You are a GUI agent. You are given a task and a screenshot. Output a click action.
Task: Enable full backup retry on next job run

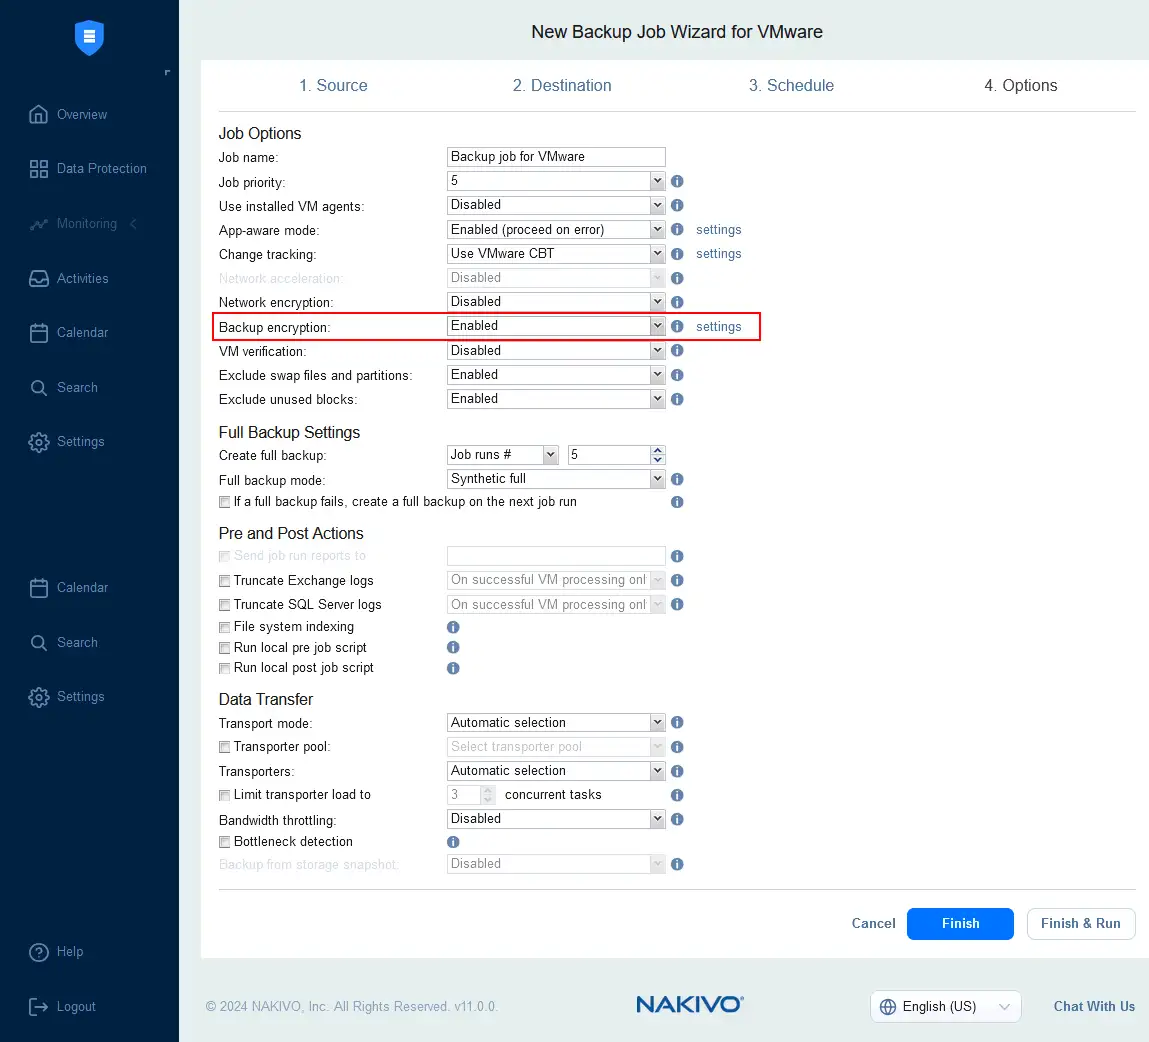[x=224, y=502]
